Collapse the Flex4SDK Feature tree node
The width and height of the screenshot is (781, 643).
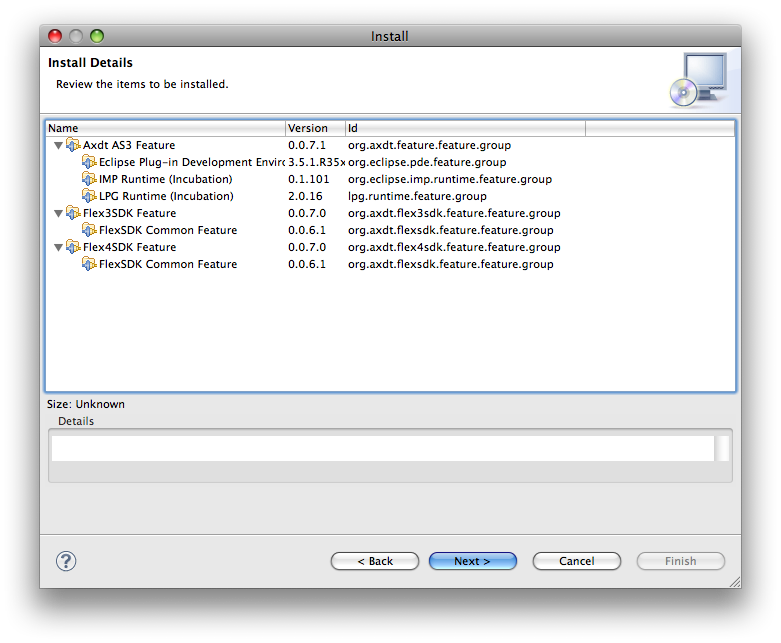click(x=58, y=248)
